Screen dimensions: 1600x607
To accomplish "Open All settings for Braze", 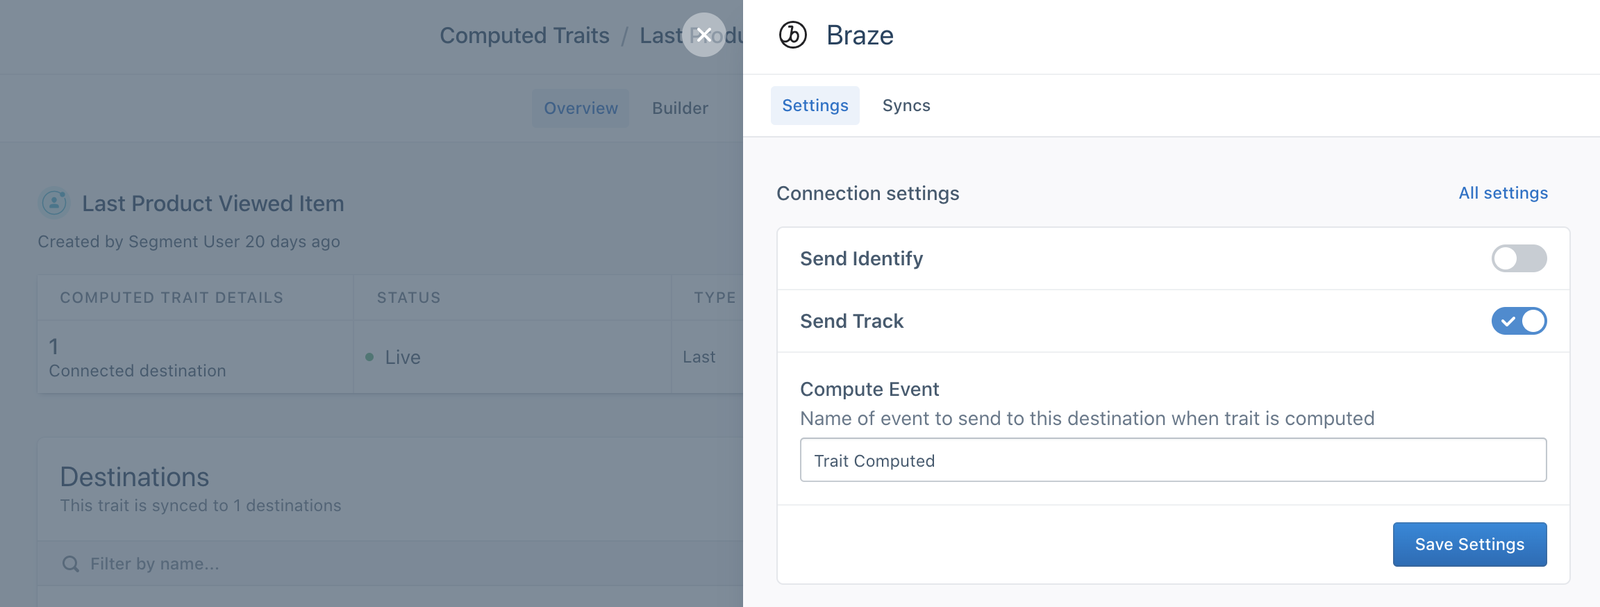I will point(1503,193).
